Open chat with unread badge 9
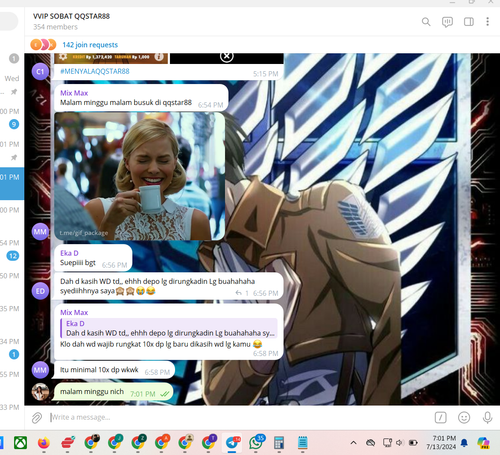 12,118
